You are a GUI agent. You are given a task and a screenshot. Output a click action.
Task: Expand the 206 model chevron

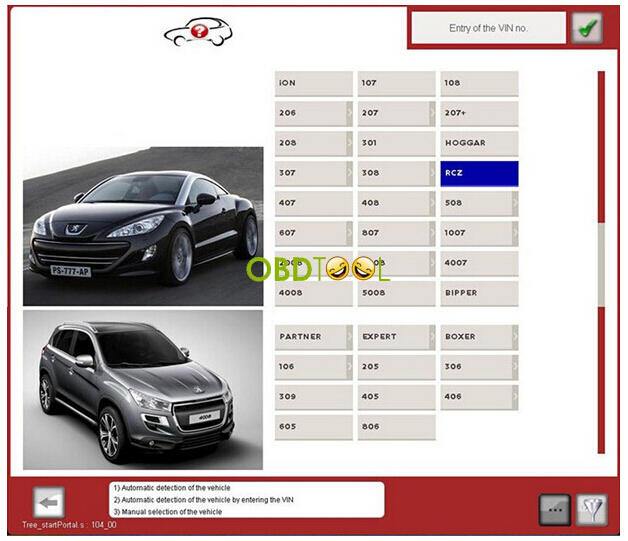pyautogui.click(x=349, y=113)
